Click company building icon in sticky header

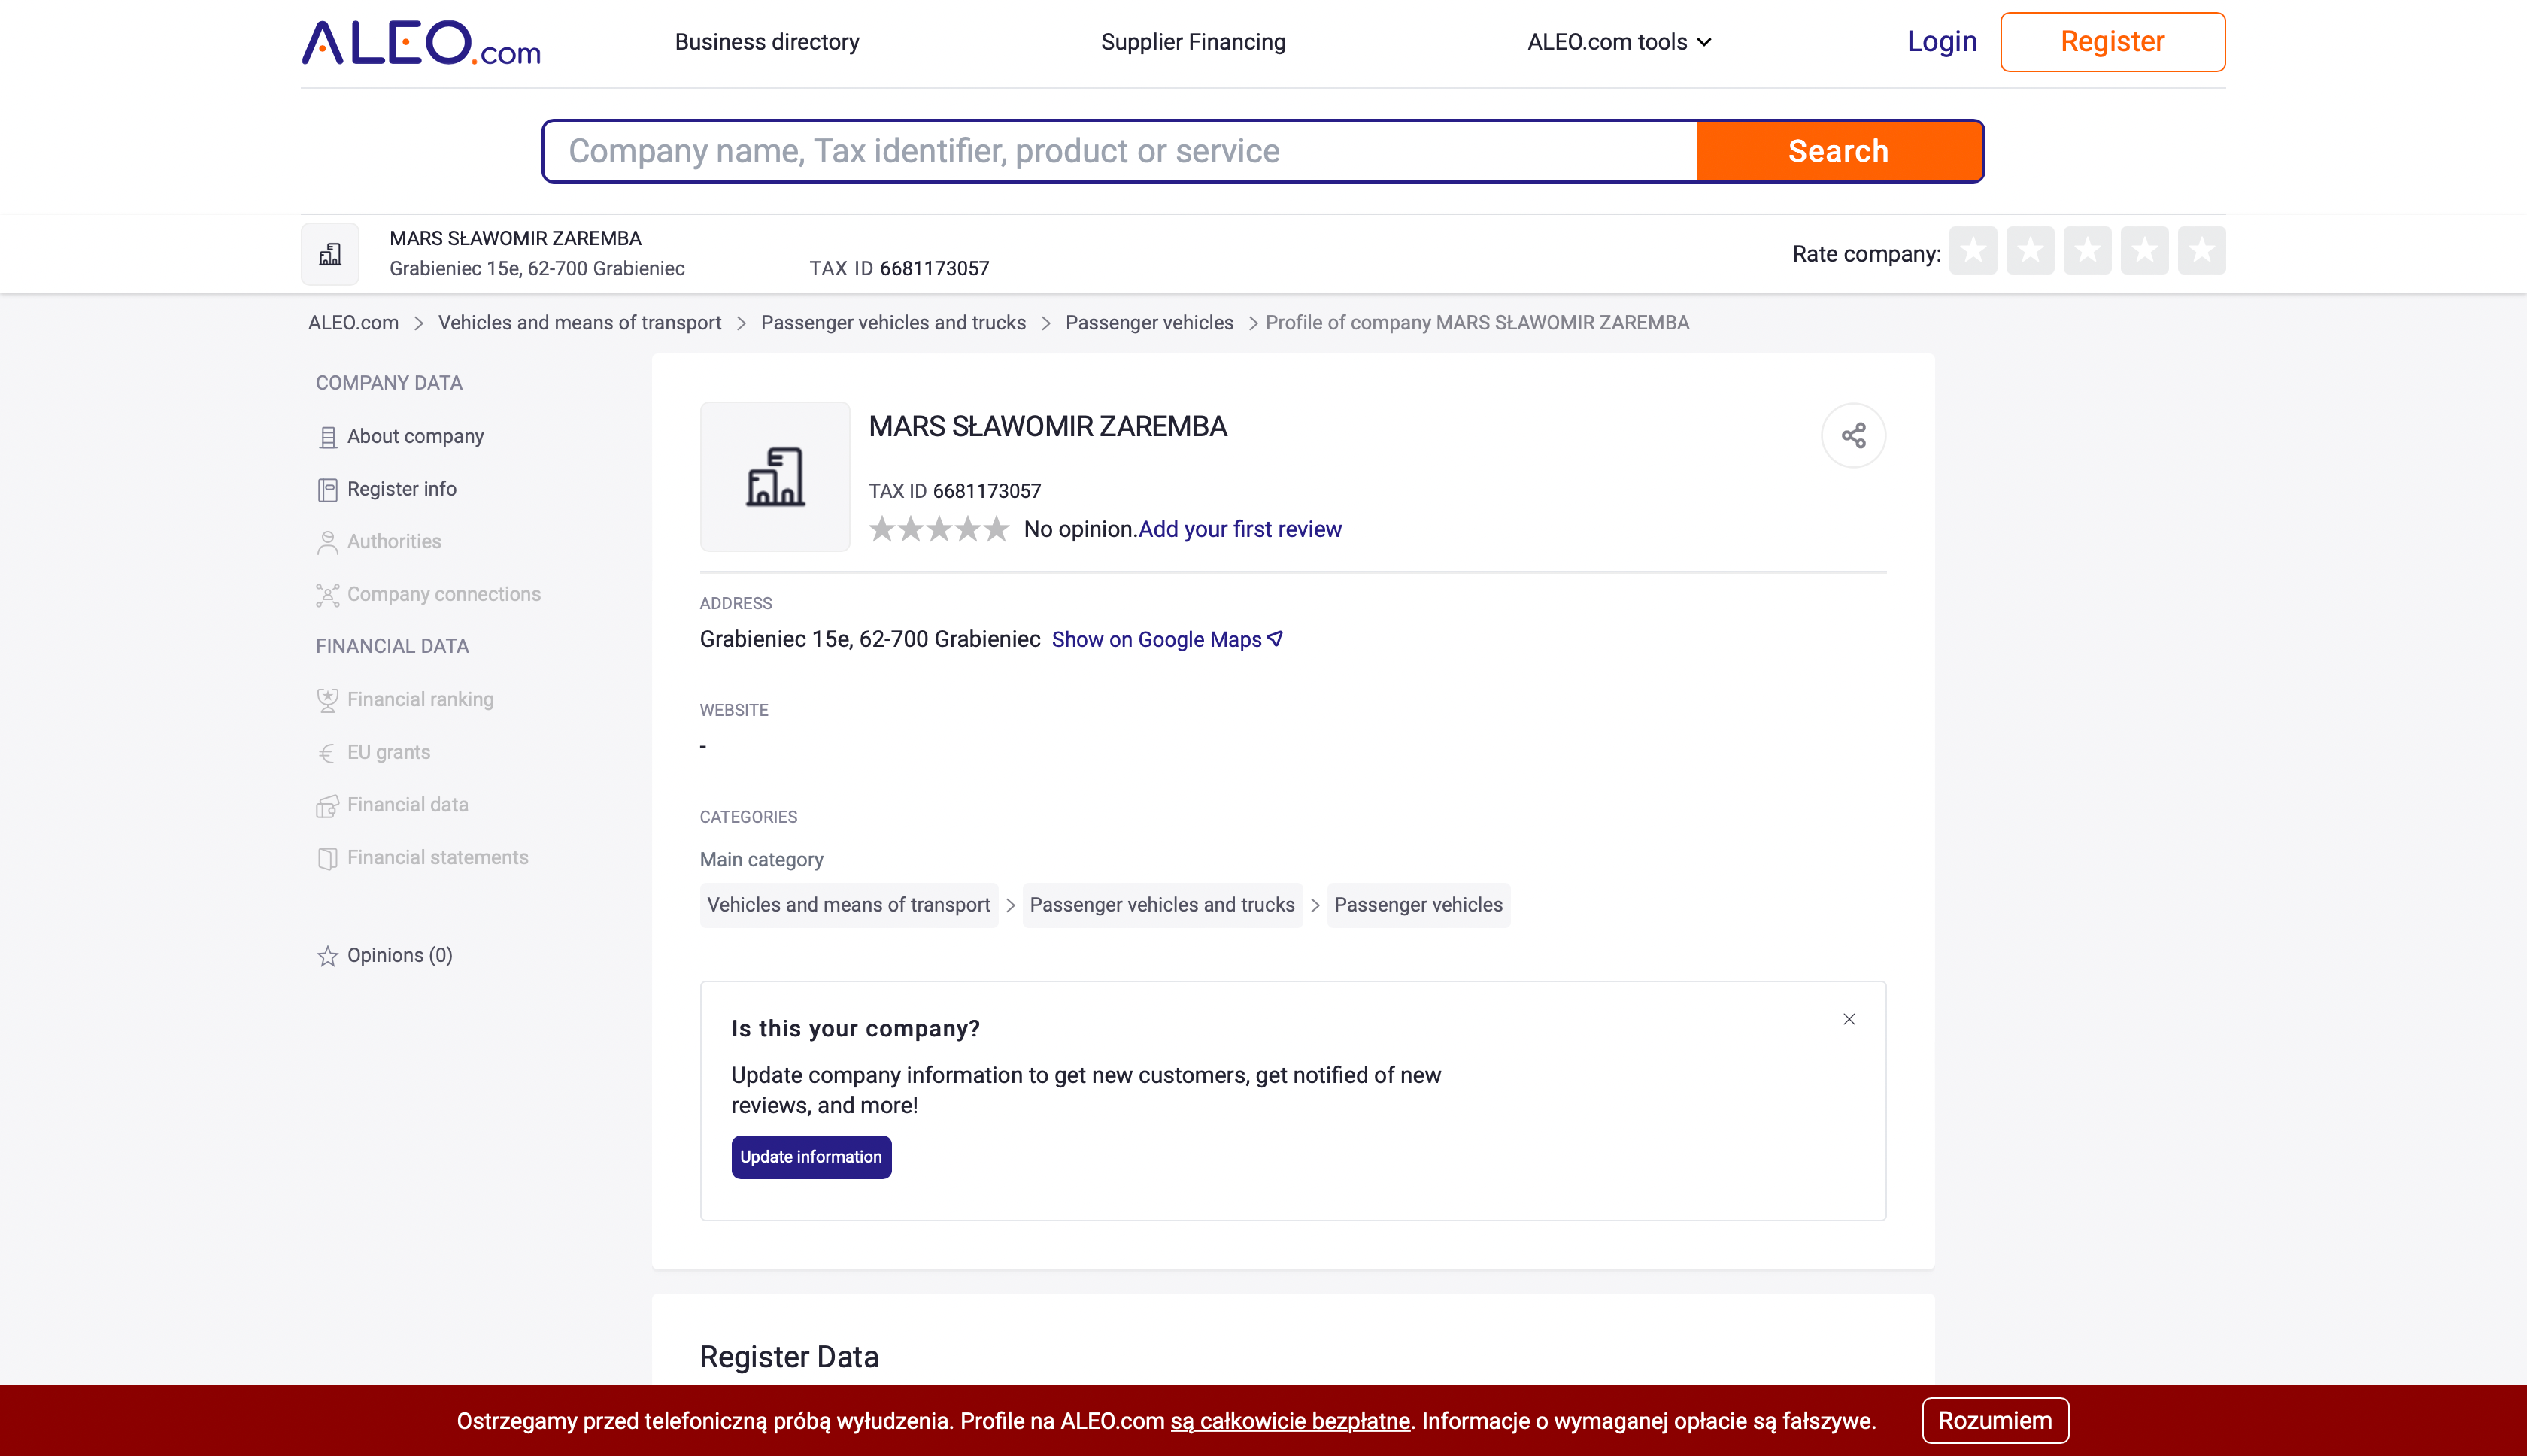click(330, 254)
